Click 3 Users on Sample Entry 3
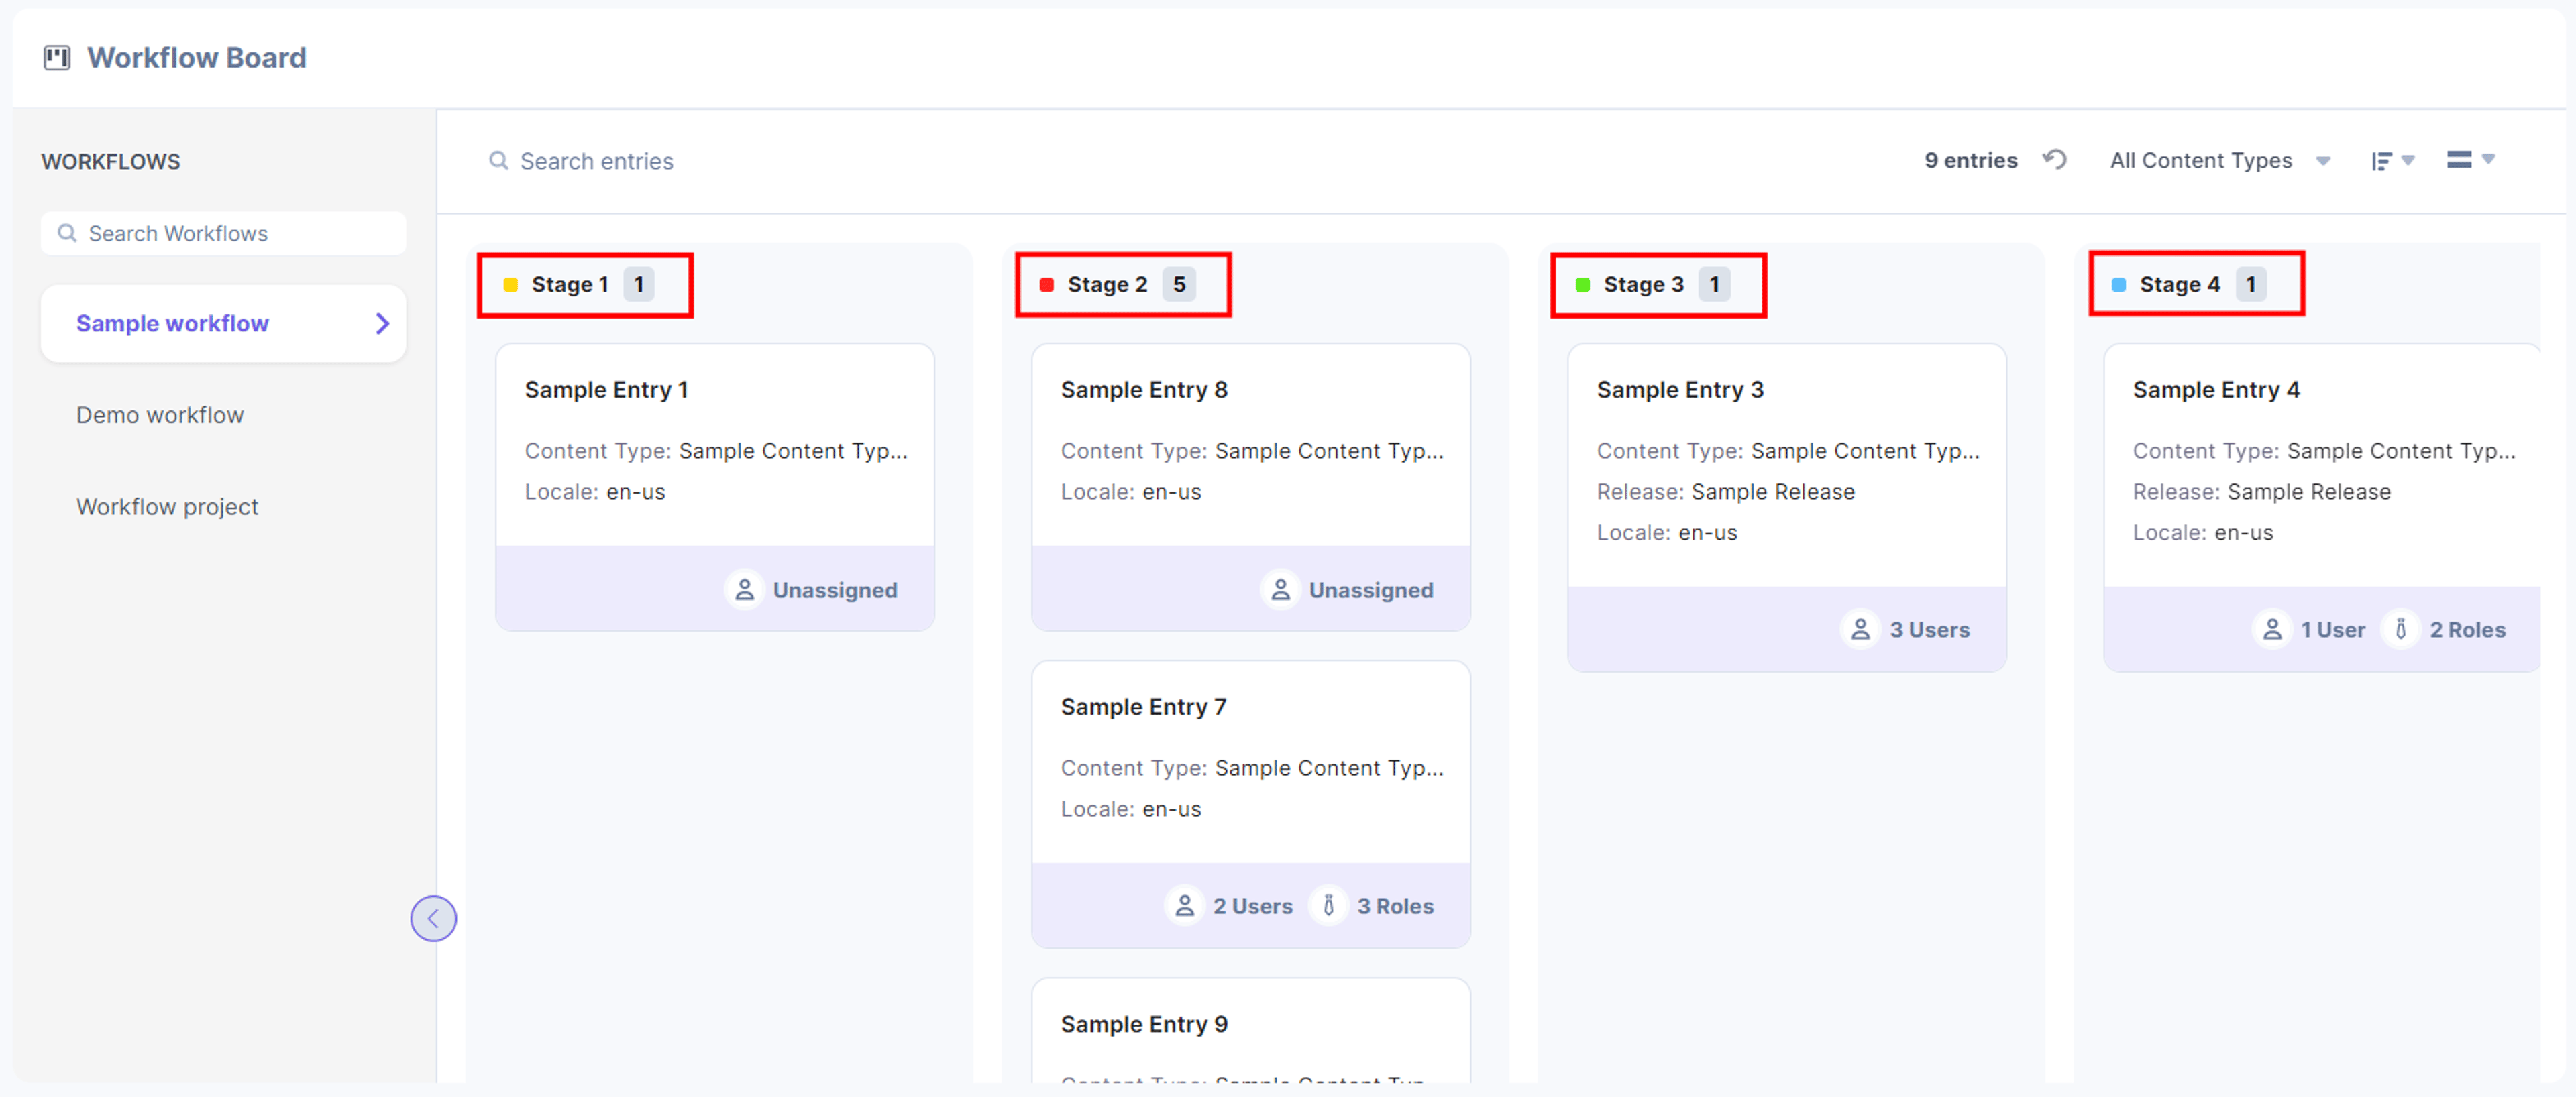Viewport: 2576px width, 1097px height. (1929, 630)
